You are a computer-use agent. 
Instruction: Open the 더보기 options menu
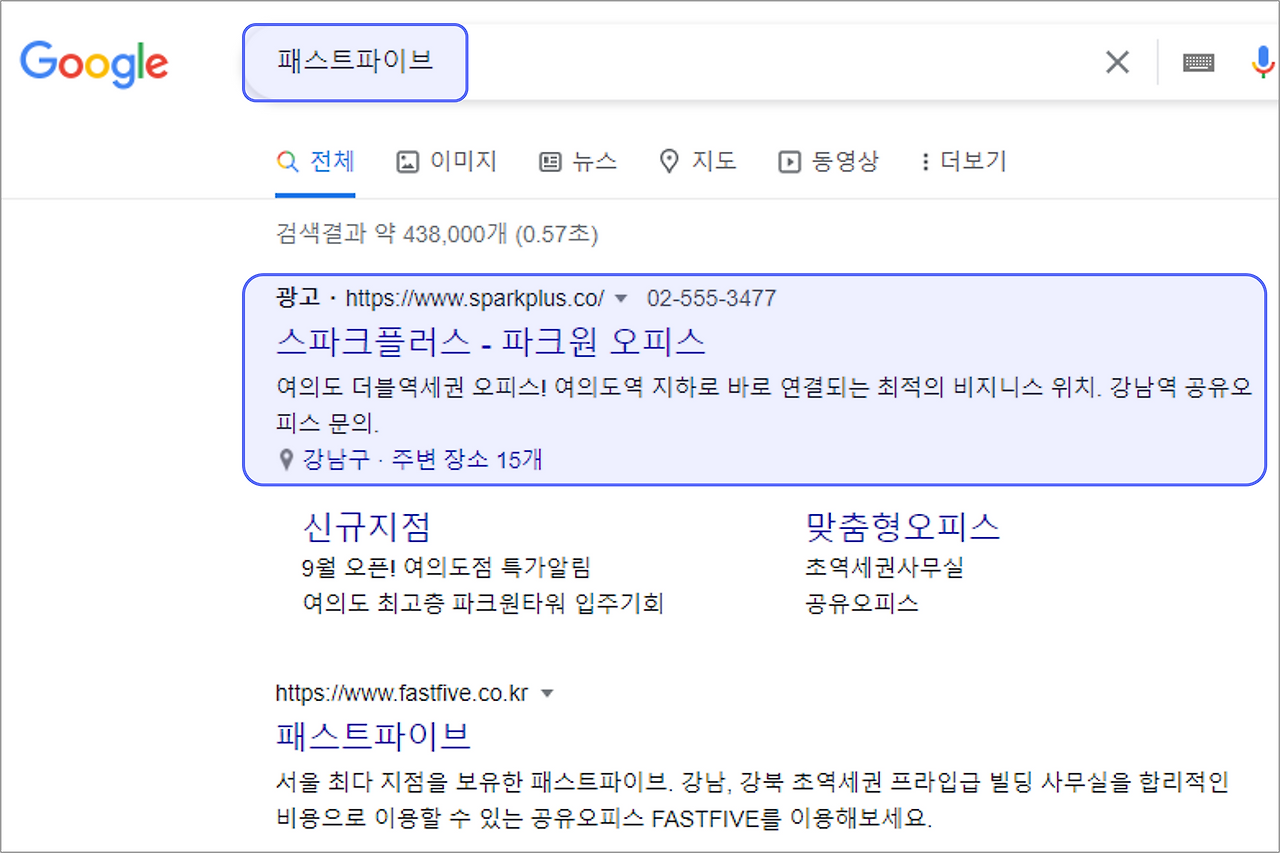point(962,160)
